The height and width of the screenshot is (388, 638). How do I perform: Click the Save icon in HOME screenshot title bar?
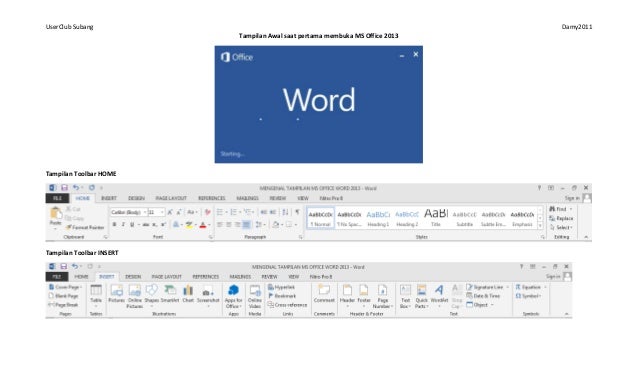coord(64,187)
